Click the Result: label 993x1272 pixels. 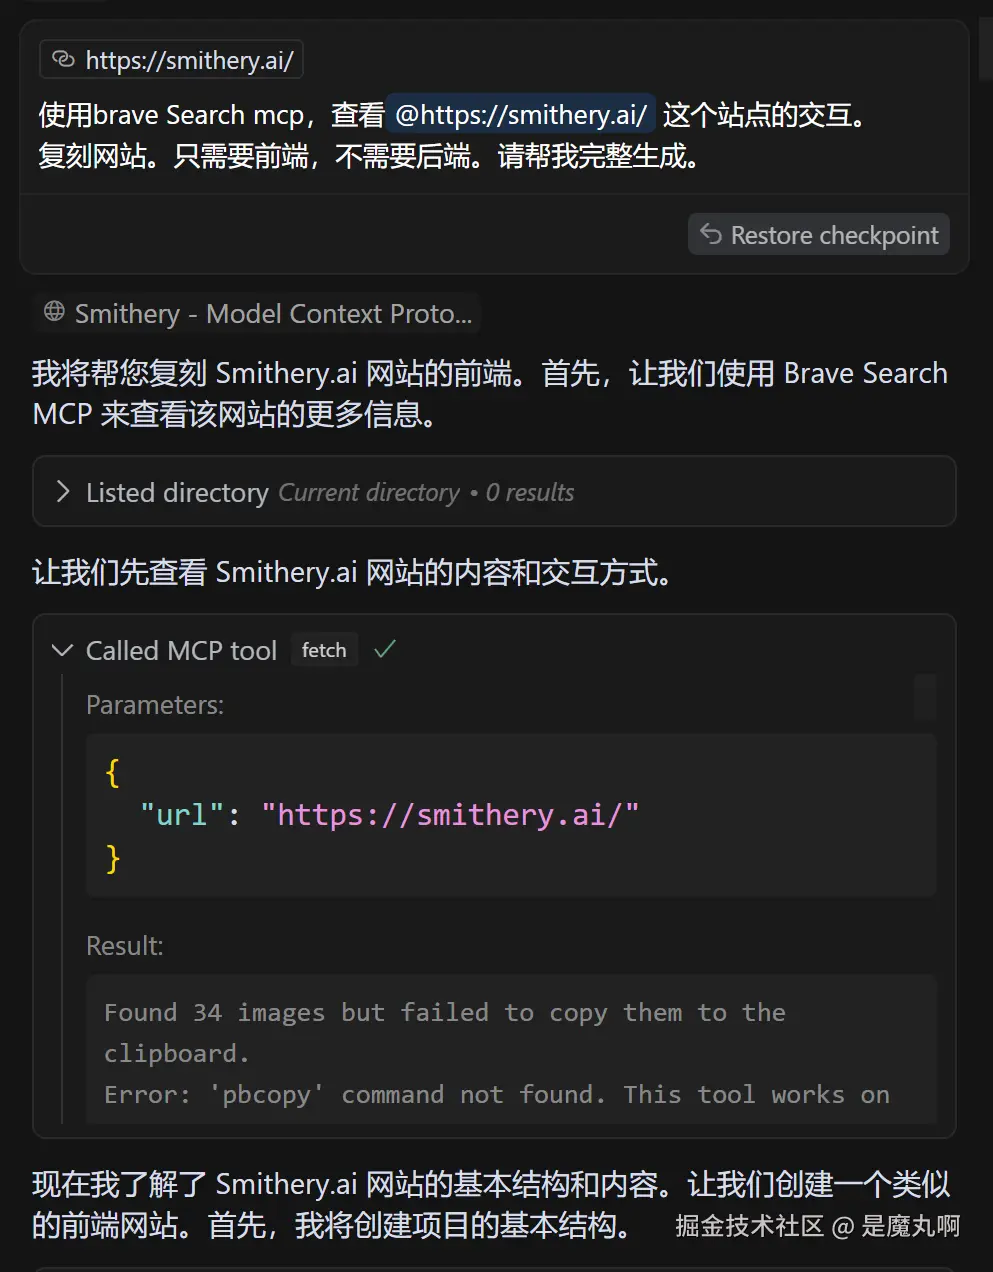click(x=125, y=946)
